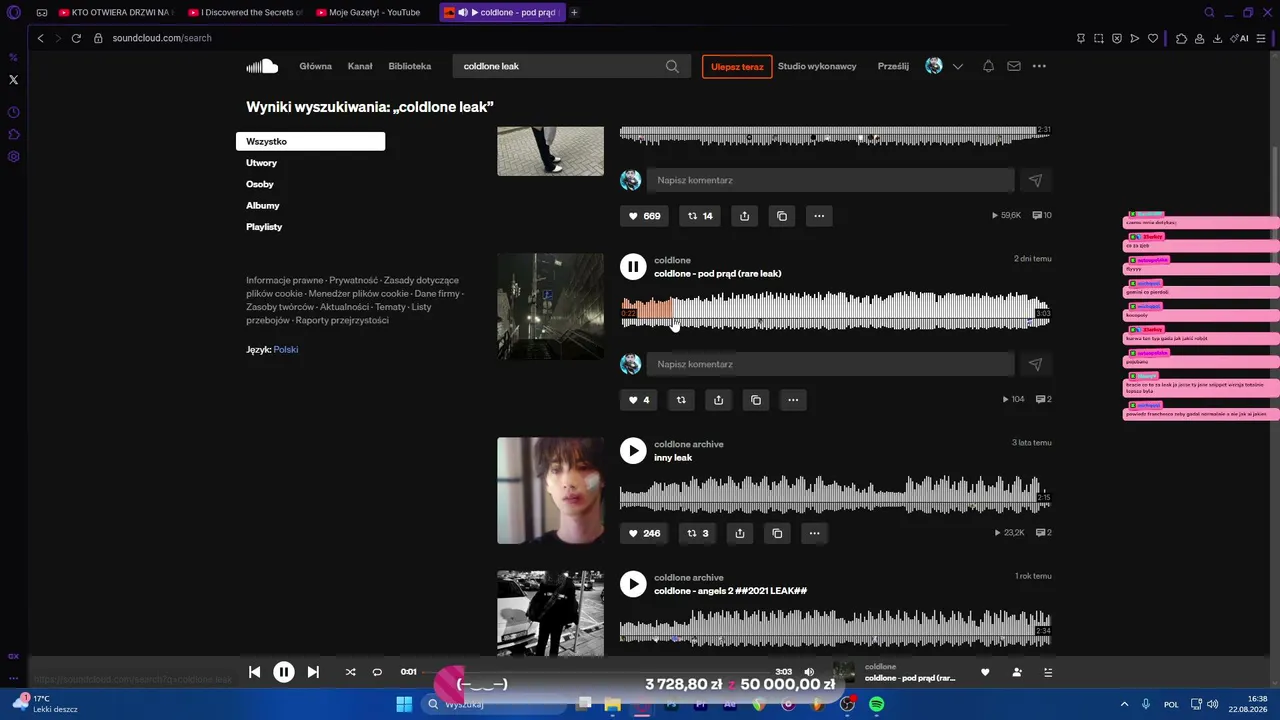Select the Wszystko search filter
The height and width of the screenshot is (720, 1280).
click(310, 142)
